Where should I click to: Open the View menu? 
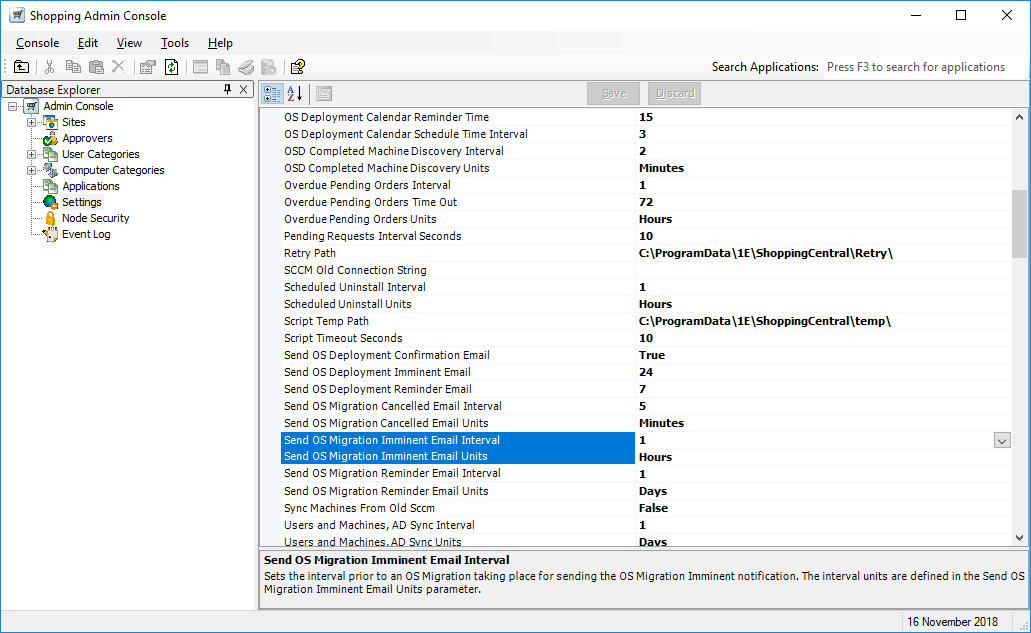tap(129, 43)
